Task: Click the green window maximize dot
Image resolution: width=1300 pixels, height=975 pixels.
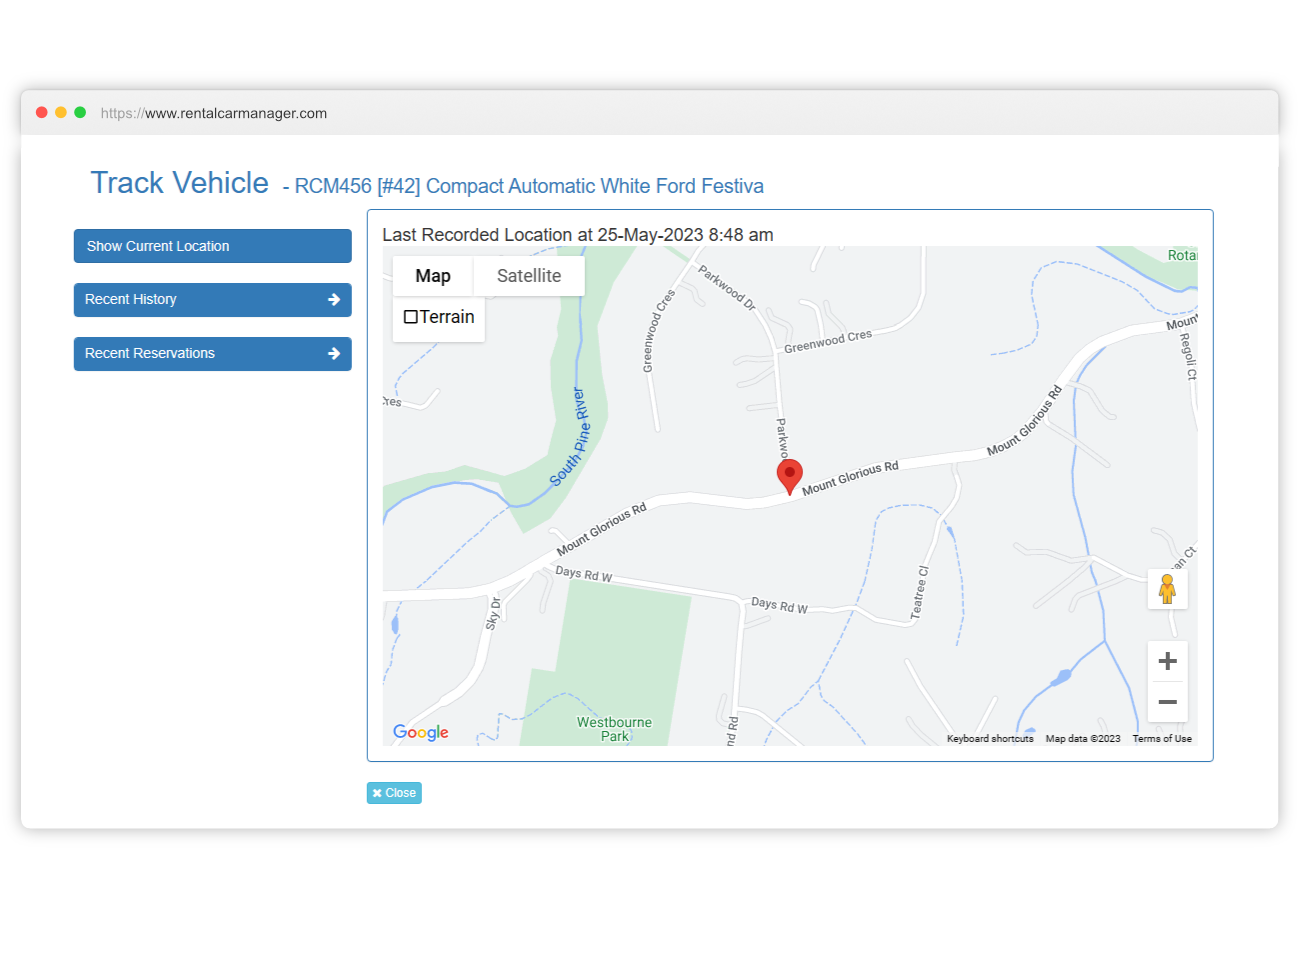Action: [x=80, y=112]
